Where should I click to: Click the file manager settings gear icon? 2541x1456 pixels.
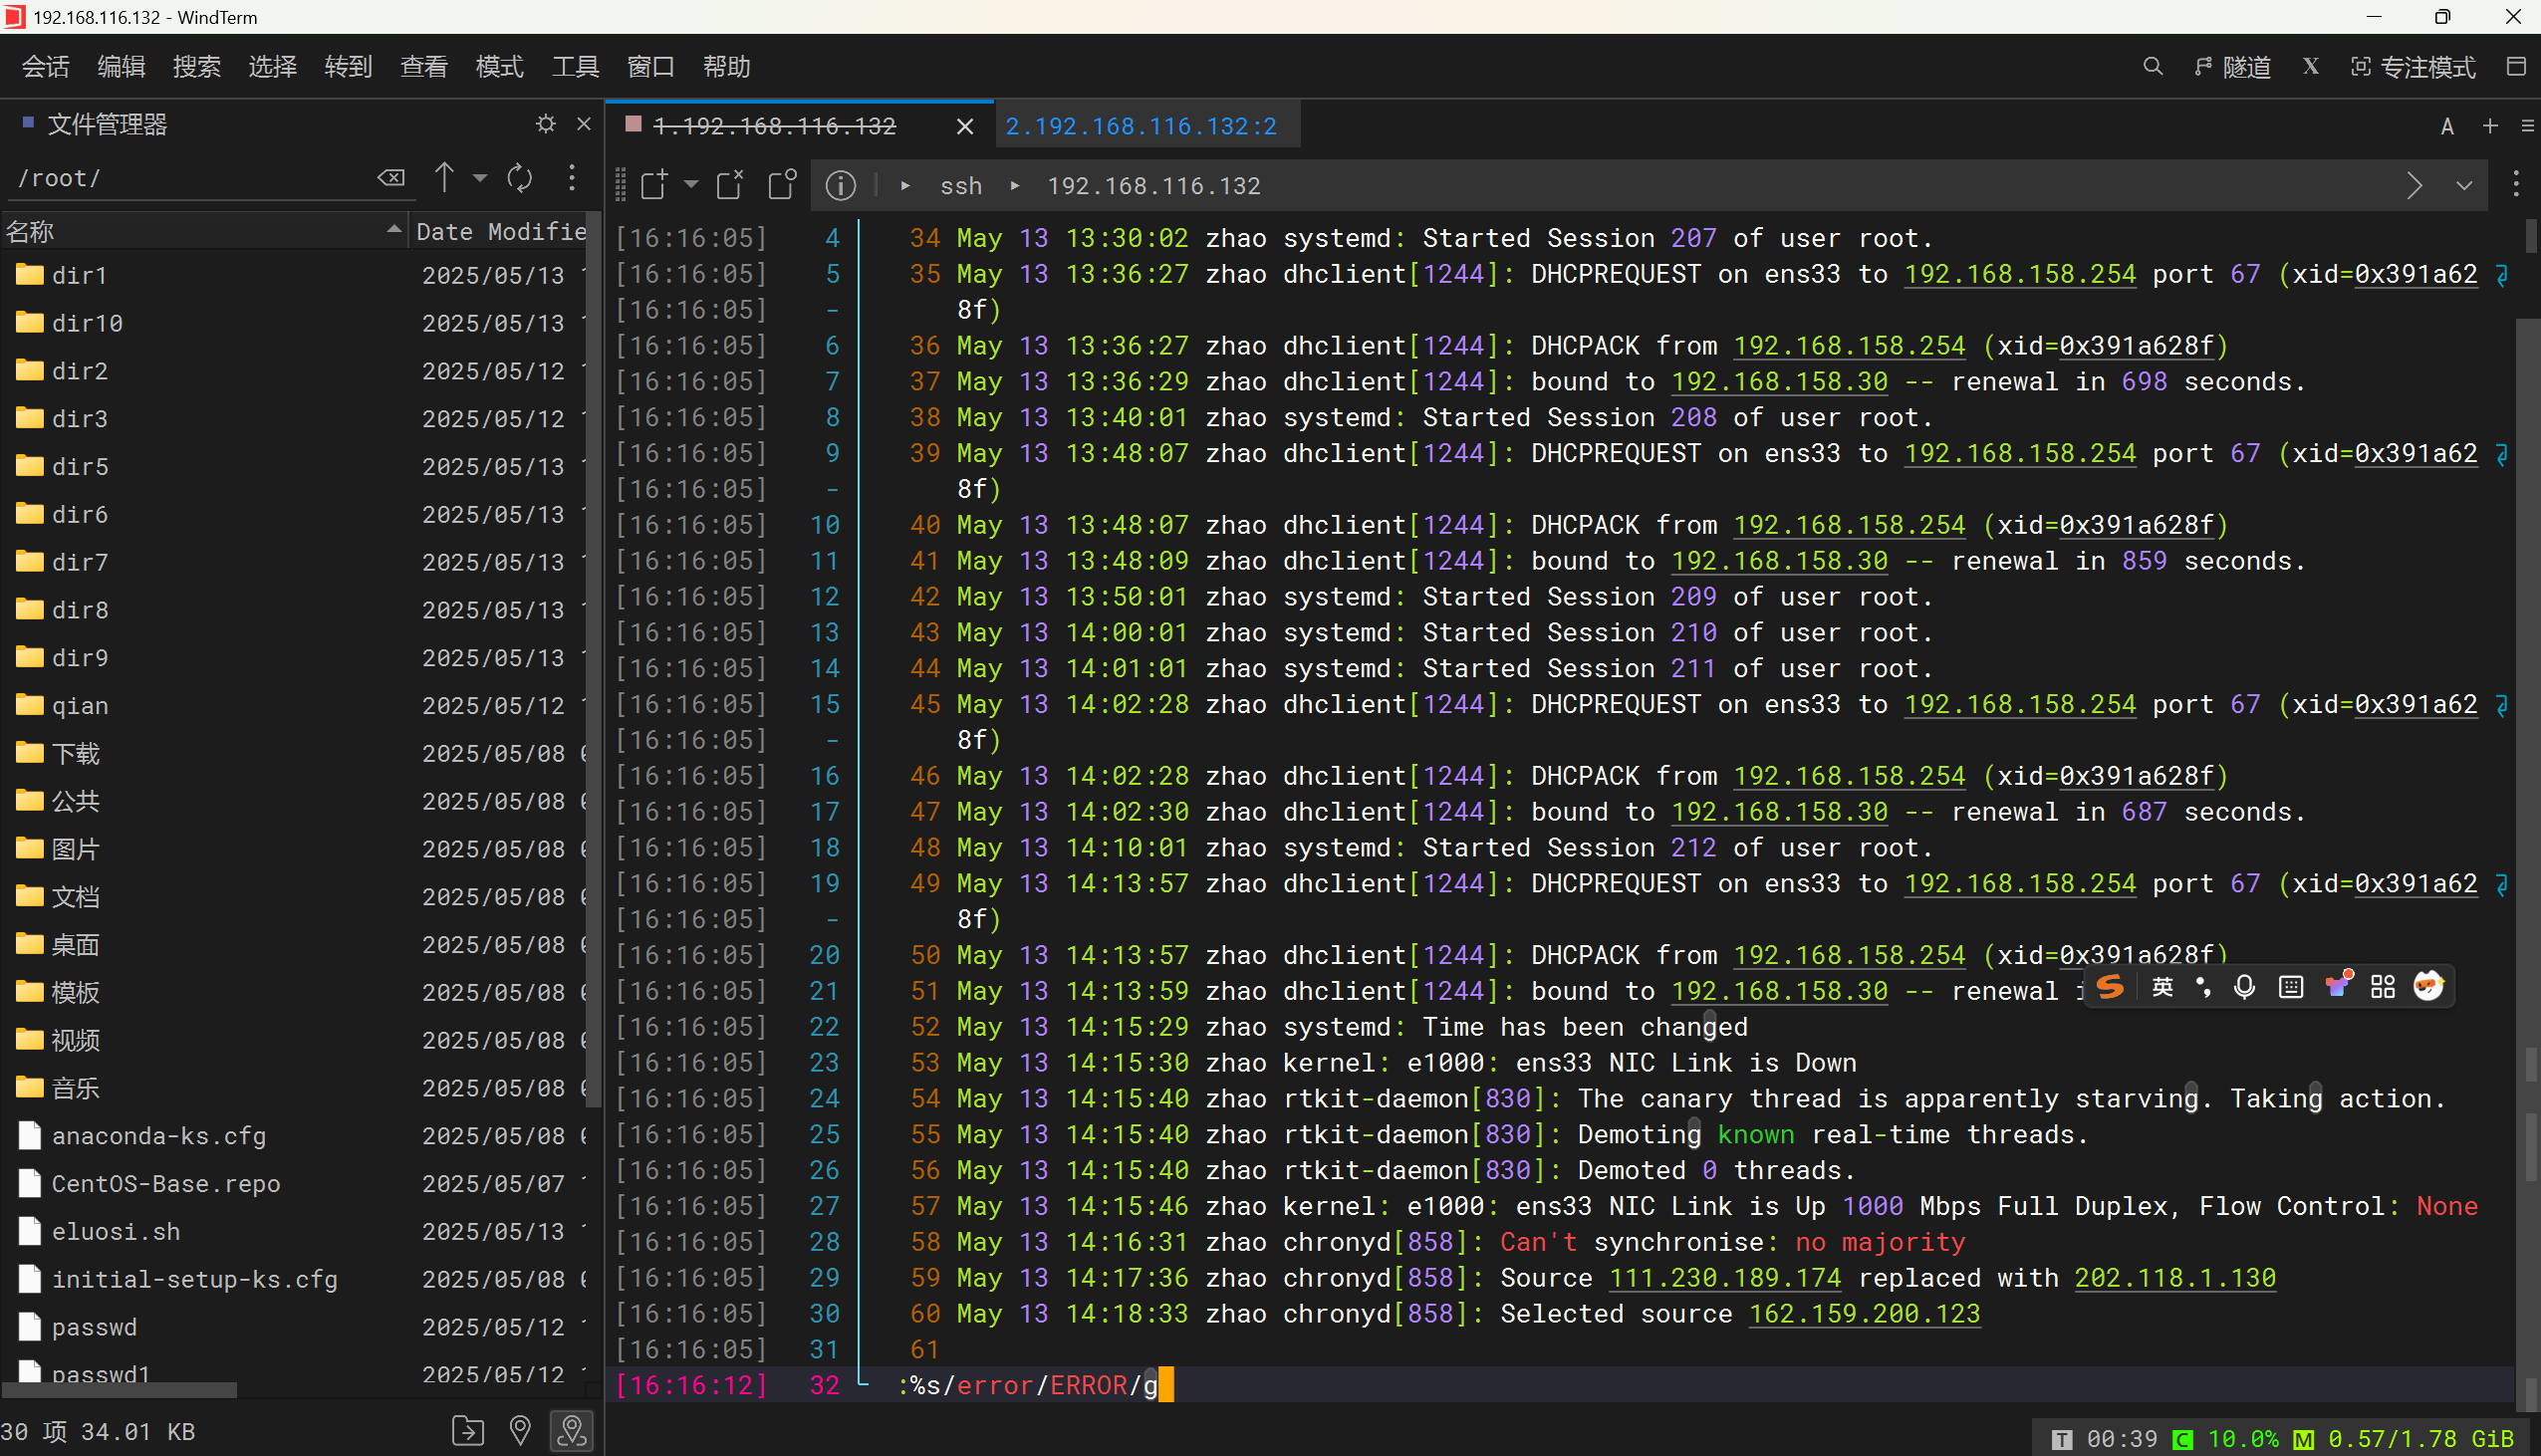(545, 124)
